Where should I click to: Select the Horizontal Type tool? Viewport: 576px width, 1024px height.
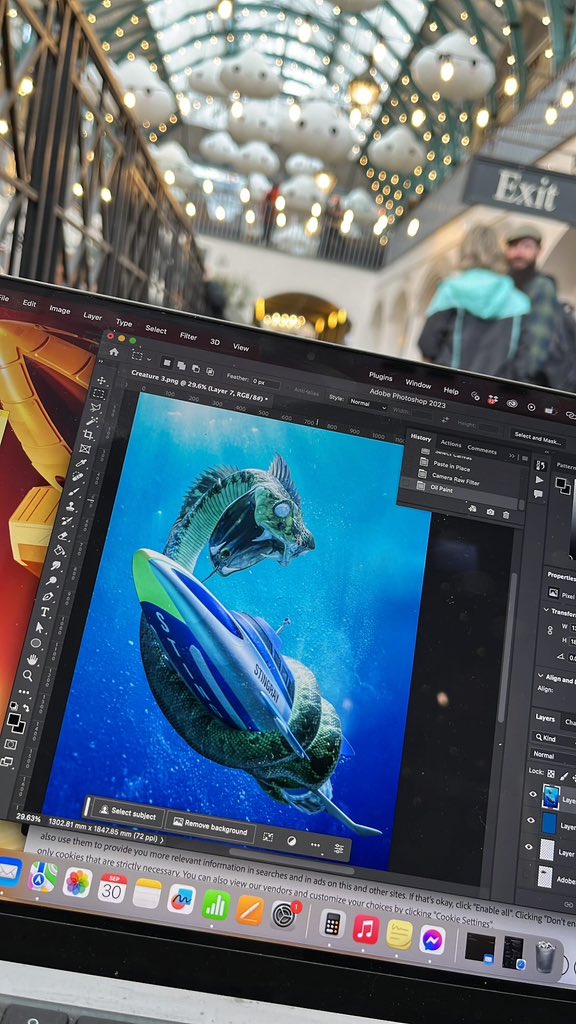[x=44, y=612]
